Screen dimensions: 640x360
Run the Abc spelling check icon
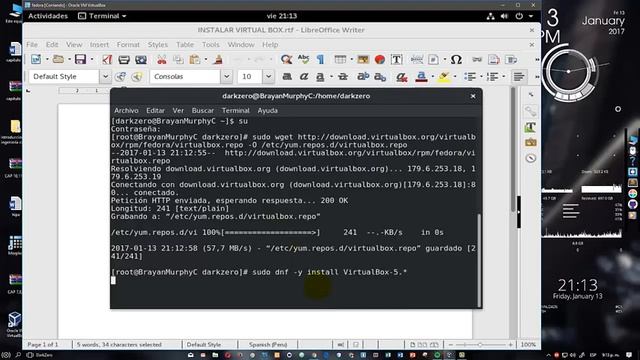pos(303,60)
